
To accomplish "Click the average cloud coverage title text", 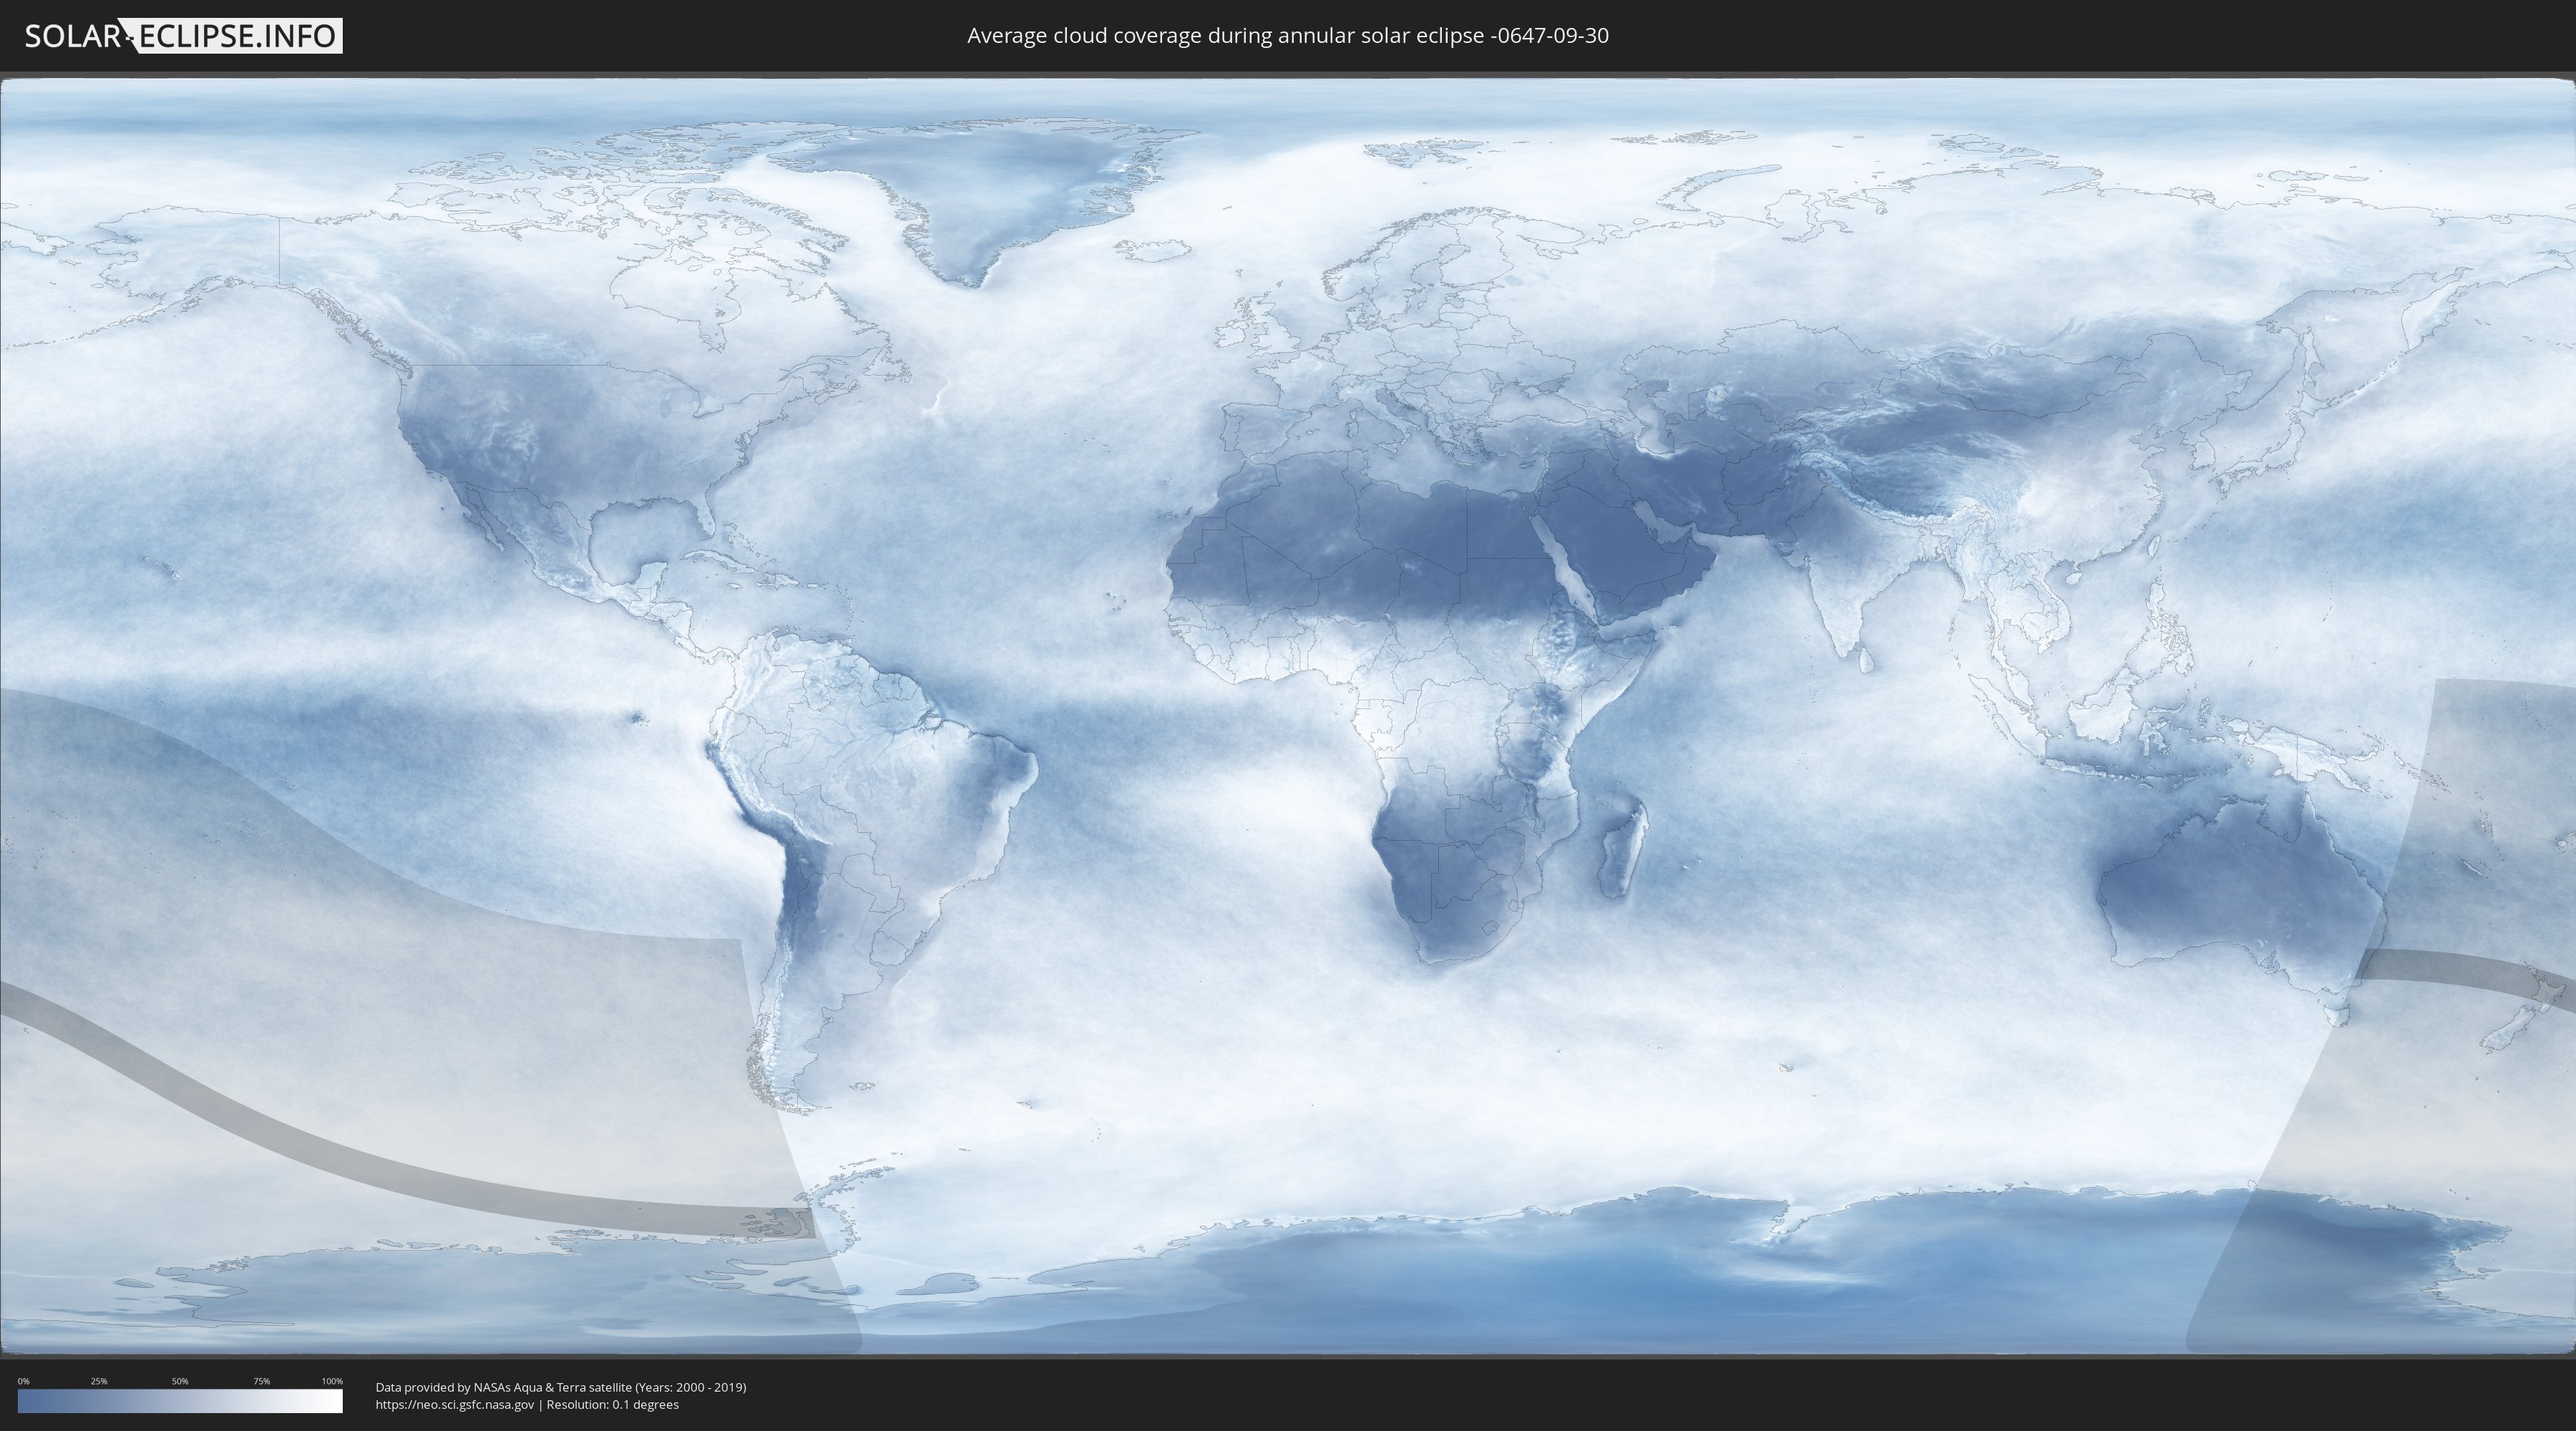I will pos(1288,36).
